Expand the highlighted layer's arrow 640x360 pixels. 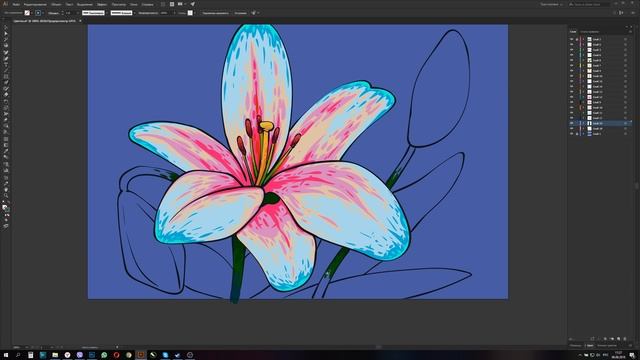(x=583, y=123)
